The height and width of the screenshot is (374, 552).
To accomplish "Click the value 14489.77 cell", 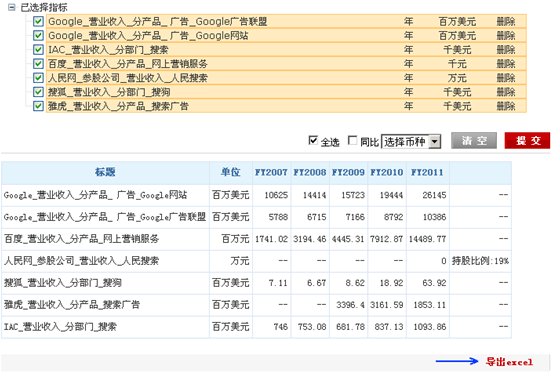I will click(428, 239).
